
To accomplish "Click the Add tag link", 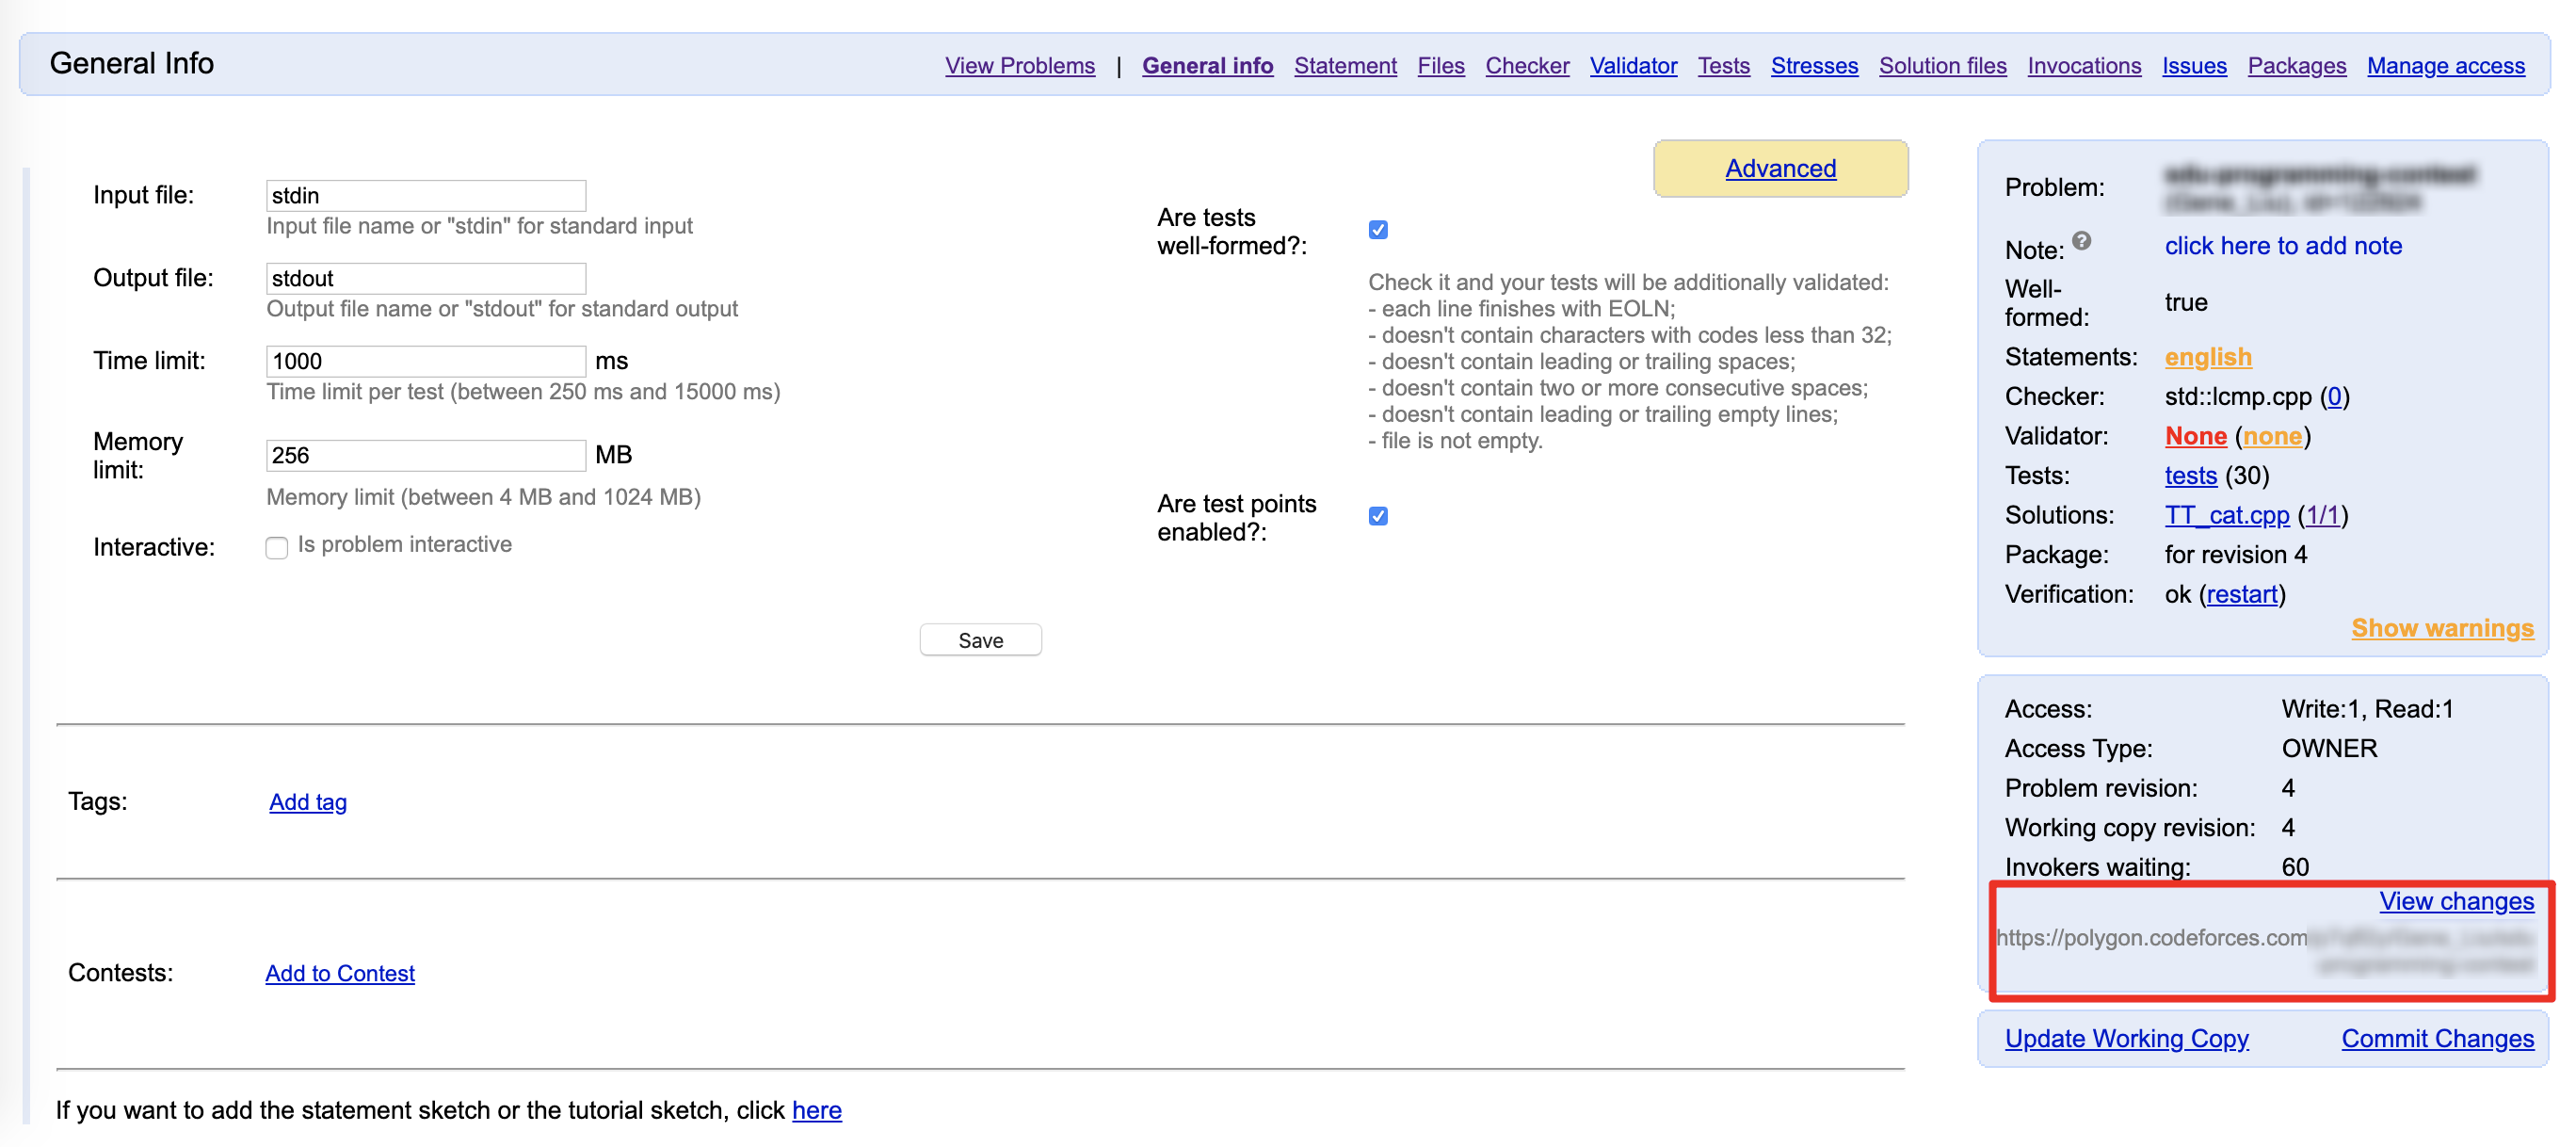I will point(308,802).
